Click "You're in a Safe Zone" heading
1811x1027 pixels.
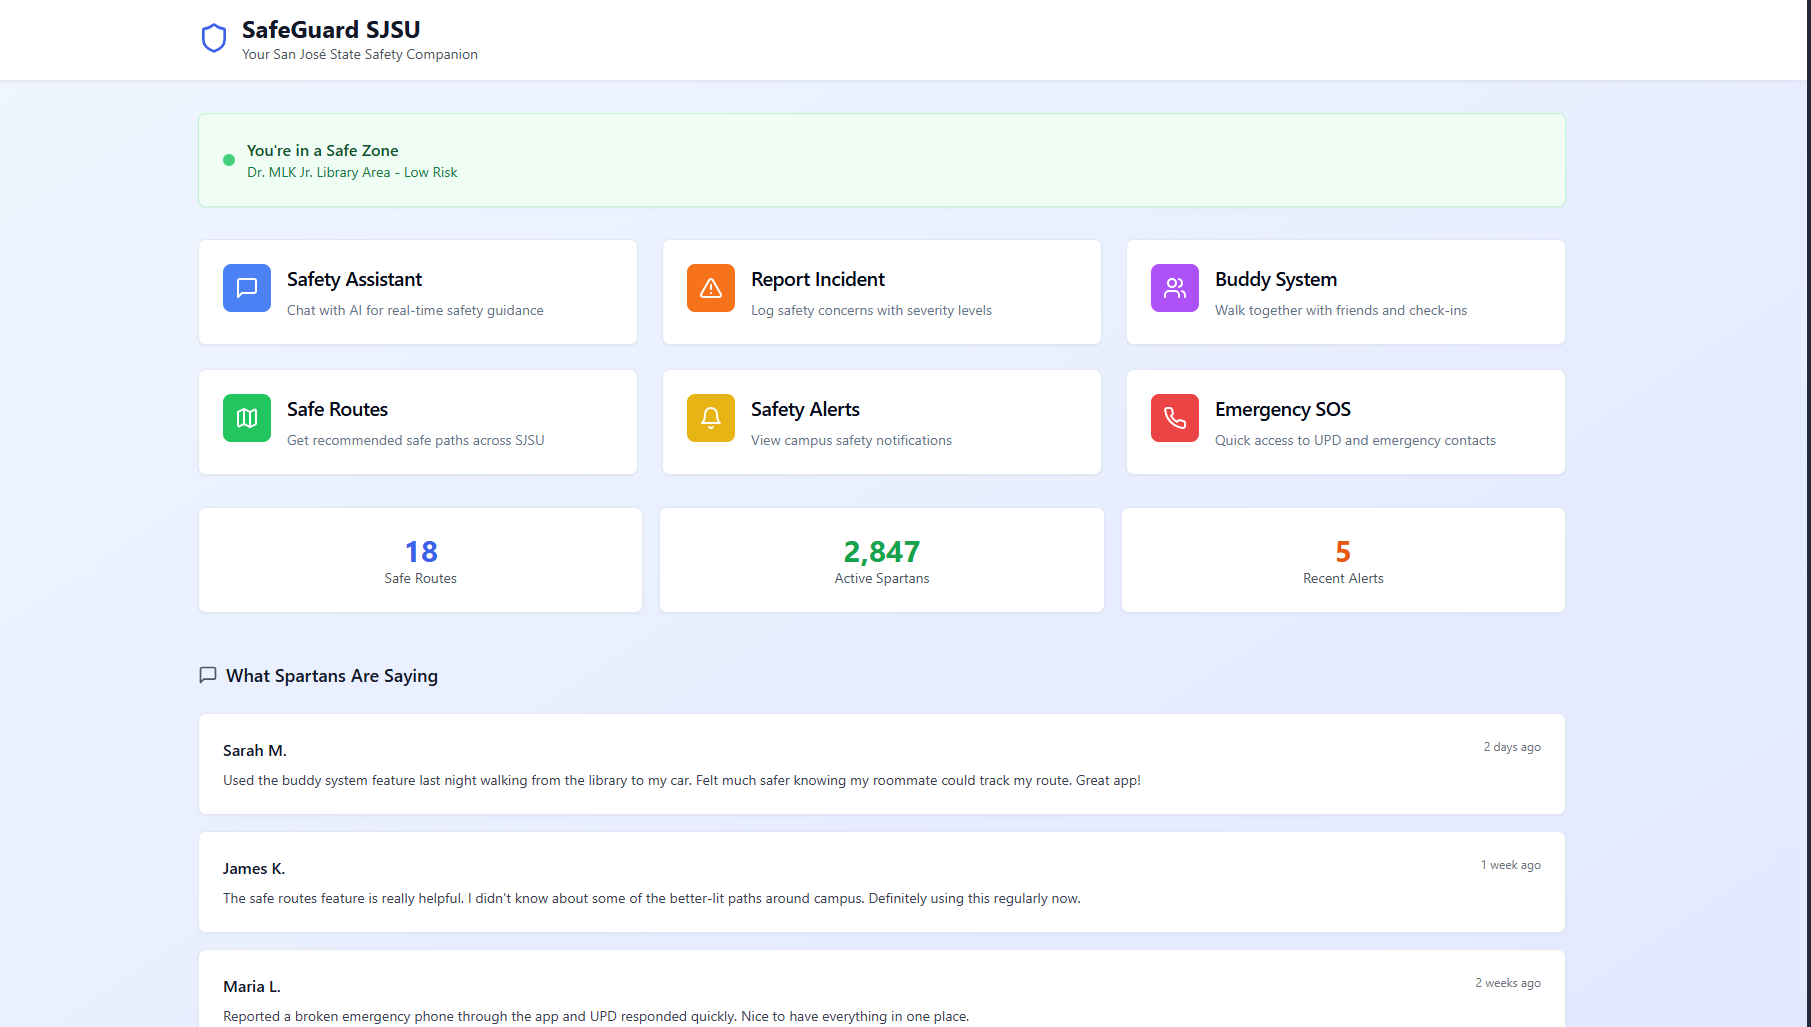pos(323,150)
